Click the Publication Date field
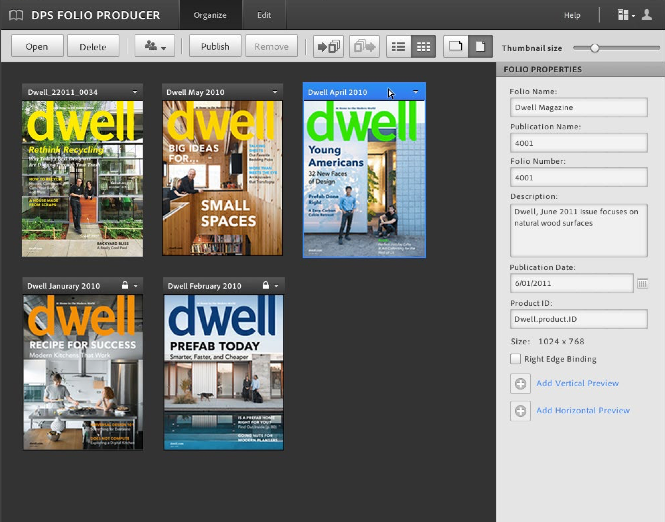 572,283
